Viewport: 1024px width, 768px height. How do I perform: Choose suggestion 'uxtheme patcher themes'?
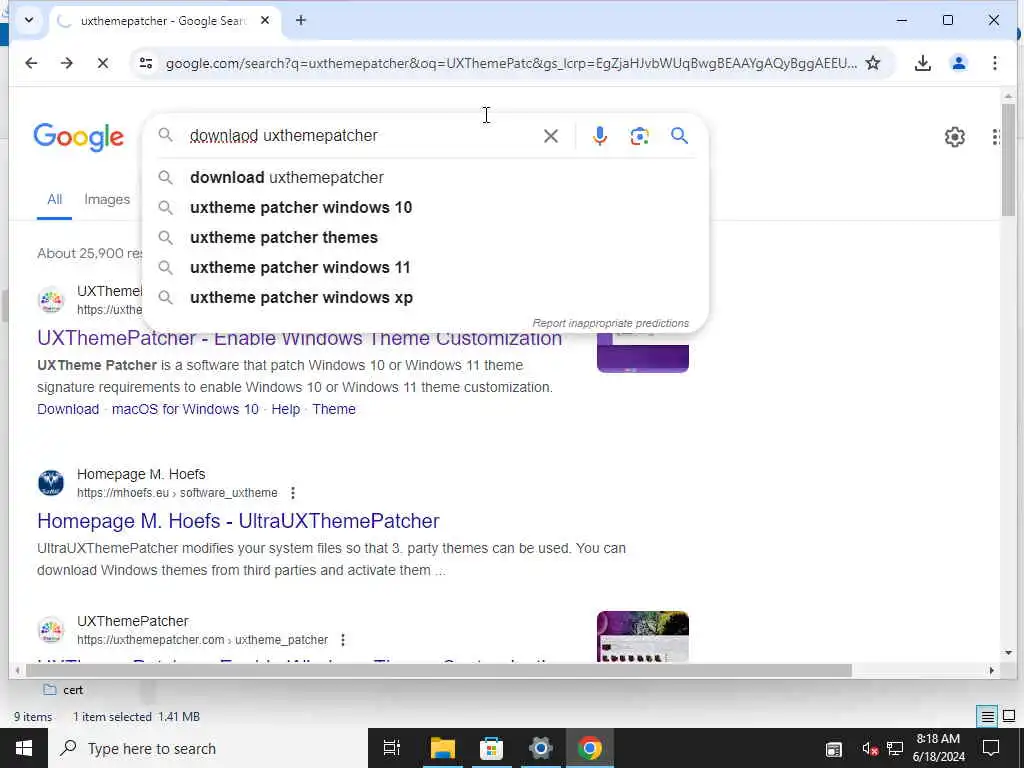tap(425, 238)
